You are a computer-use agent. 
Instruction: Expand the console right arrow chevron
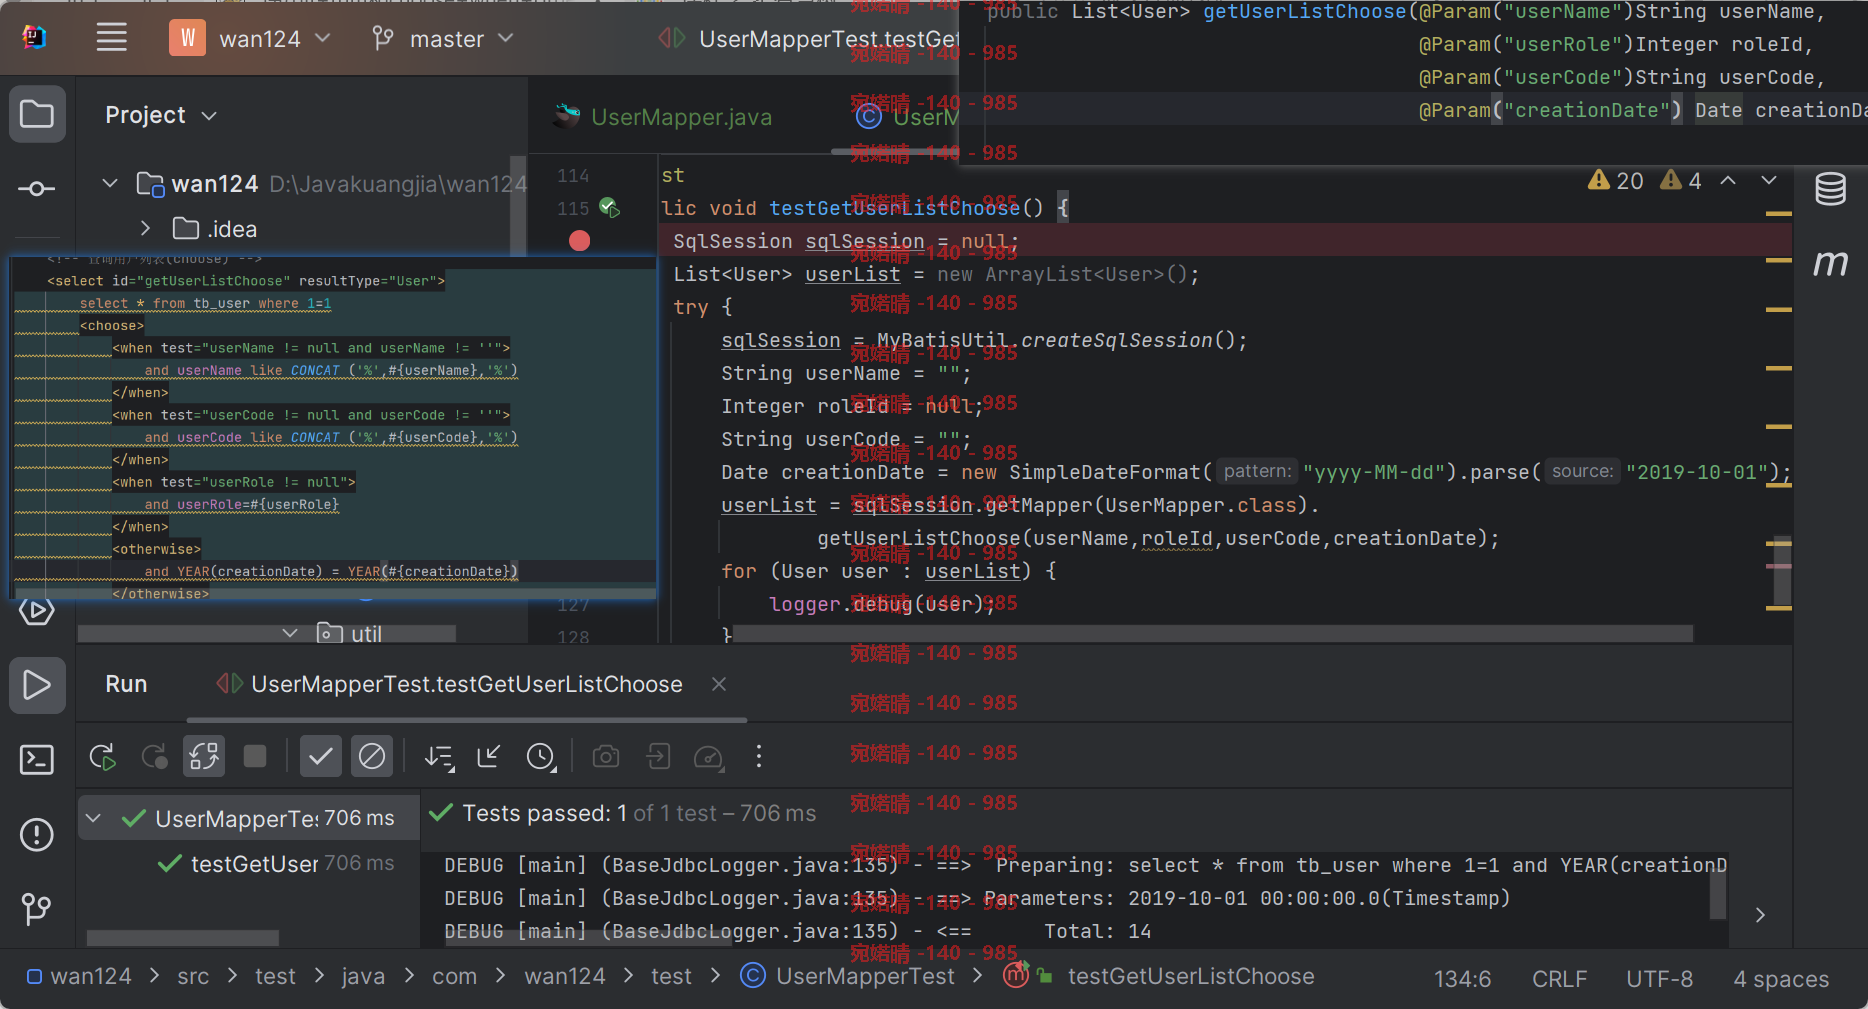pyautogui.click(x=1760, y=915)
